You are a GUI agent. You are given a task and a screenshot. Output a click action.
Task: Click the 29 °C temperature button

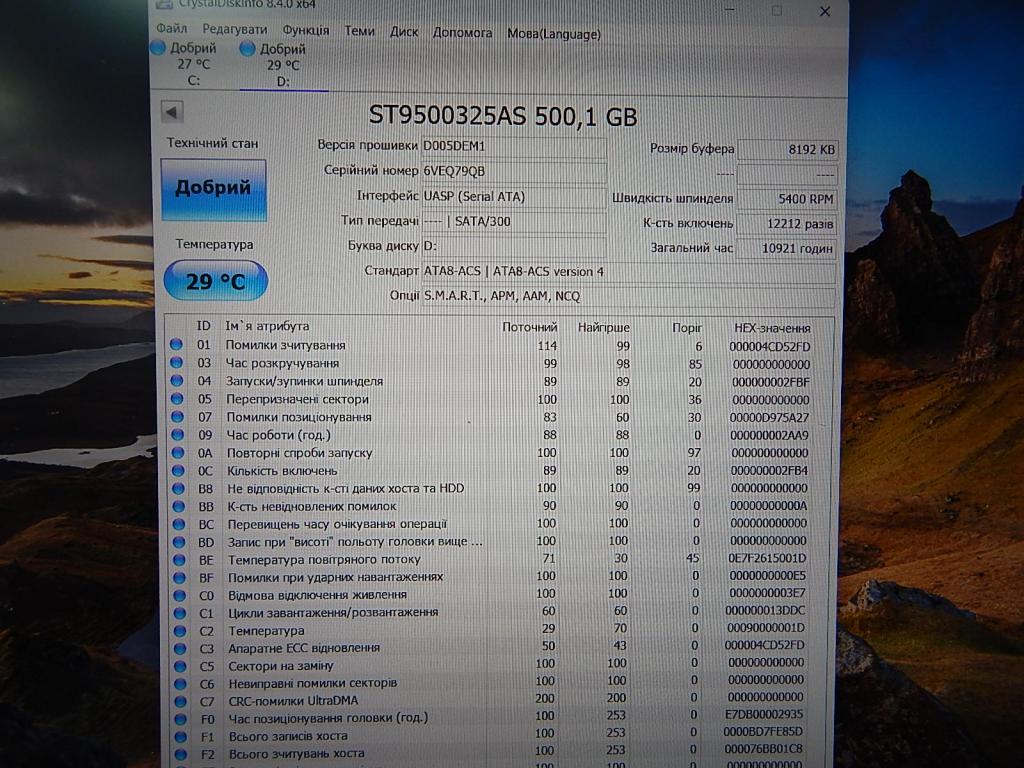(x=215, y=281)
